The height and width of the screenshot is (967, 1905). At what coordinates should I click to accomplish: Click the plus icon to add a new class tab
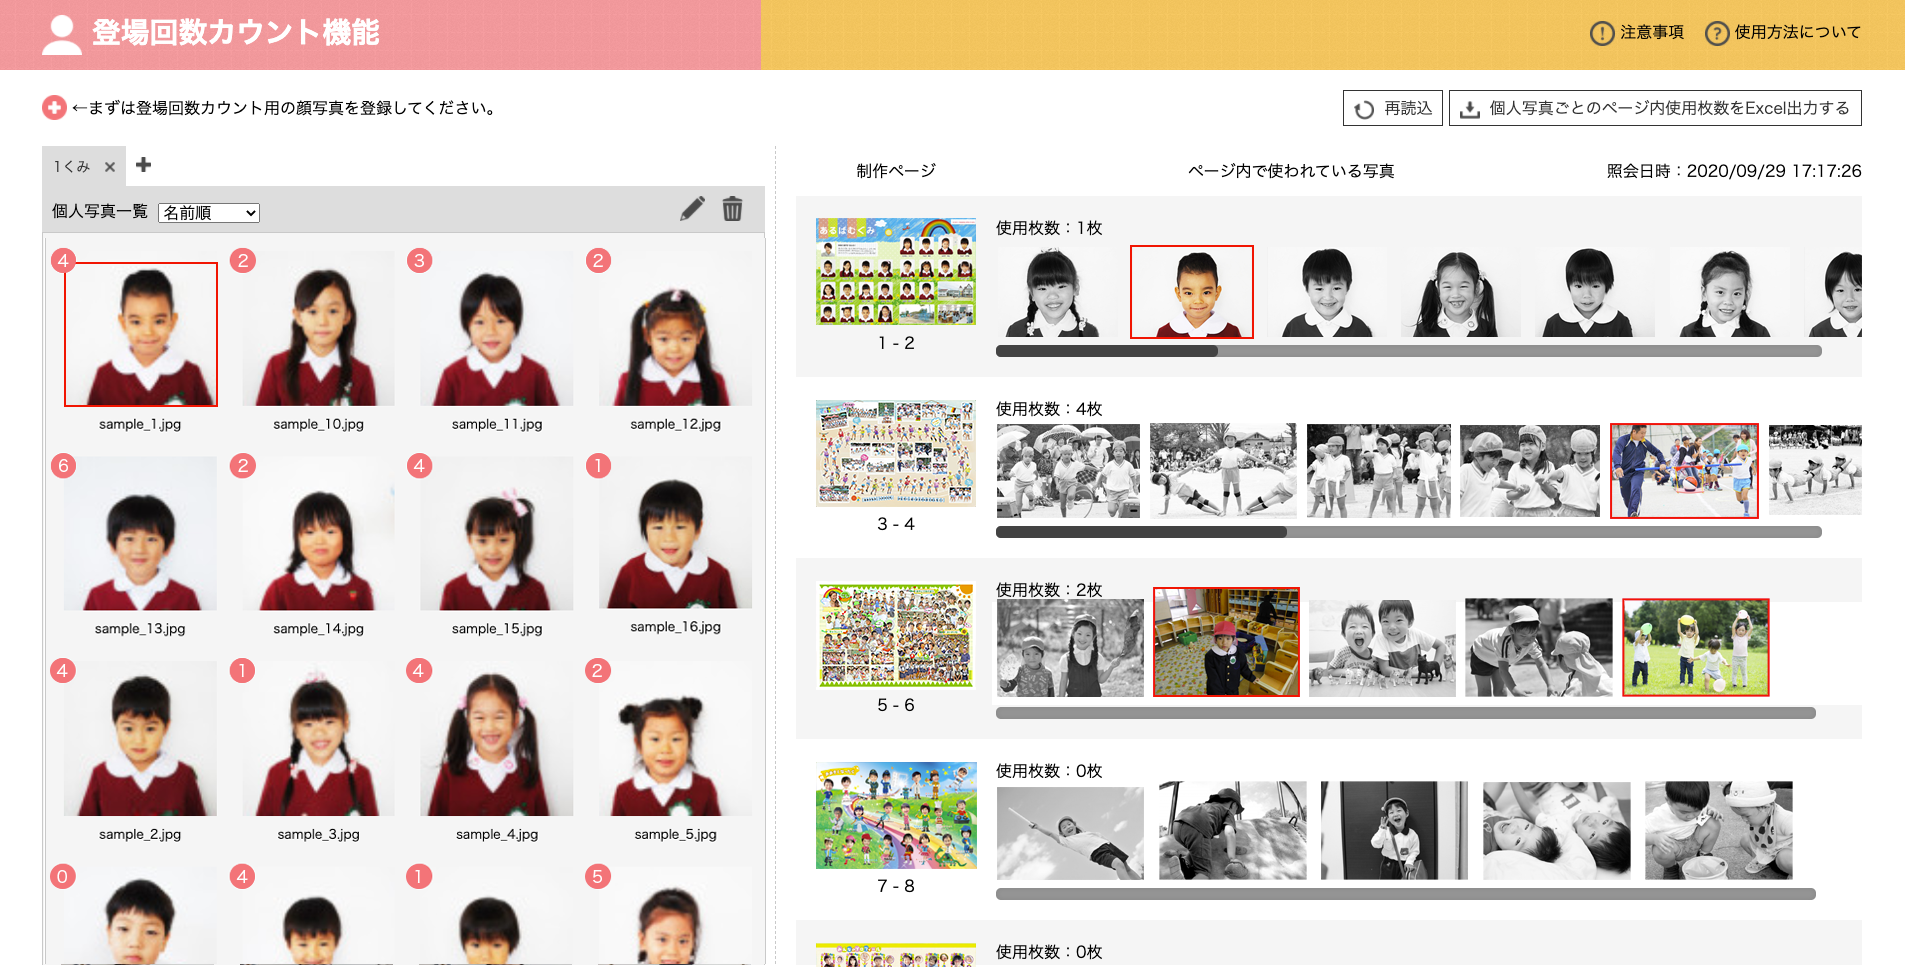point(144,164)
